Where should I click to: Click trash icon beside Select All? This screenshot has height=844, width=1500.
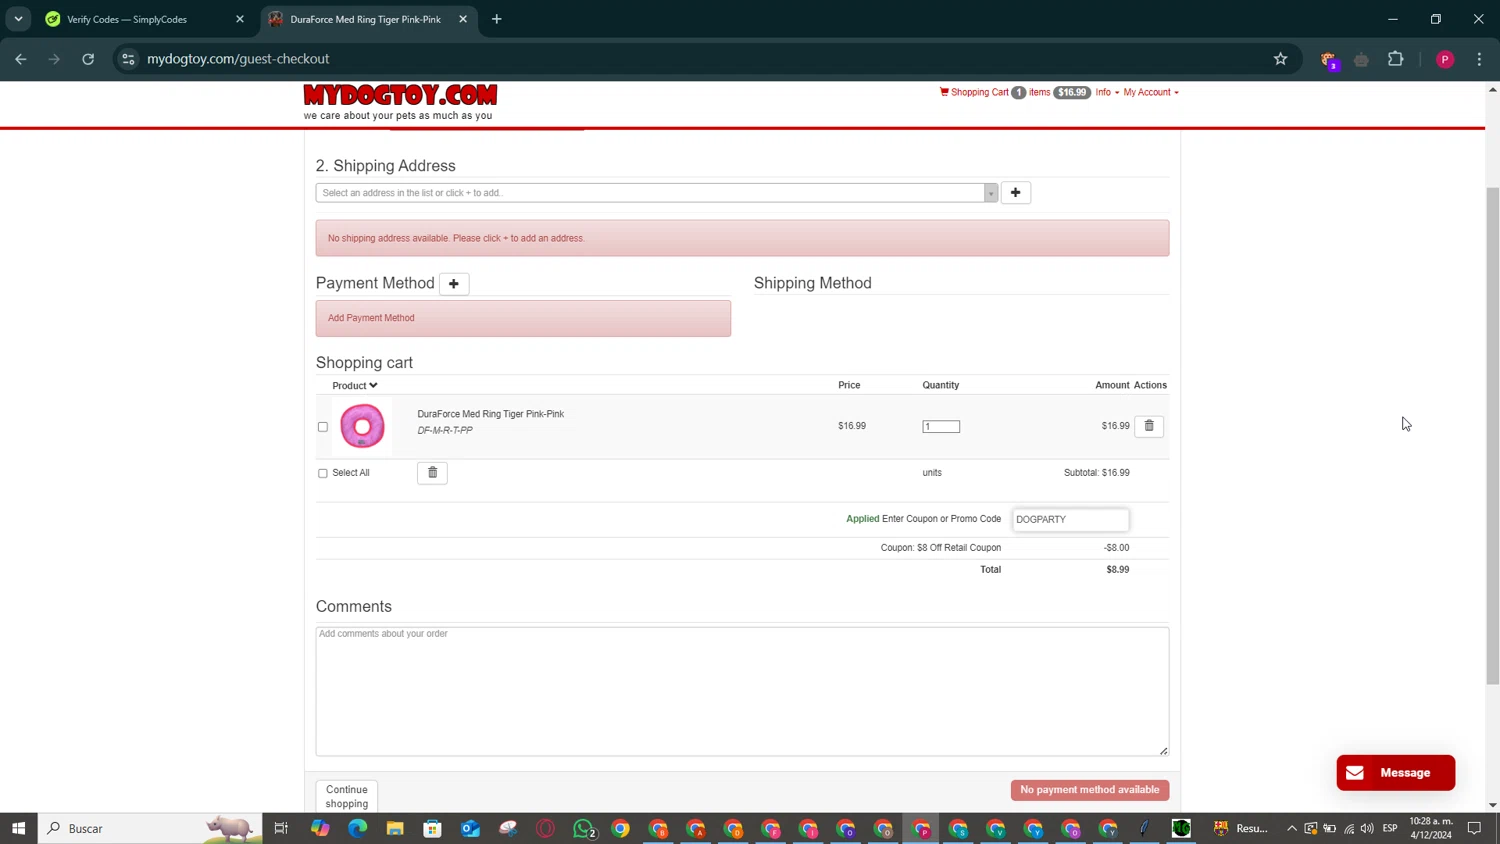pos(432,473)
